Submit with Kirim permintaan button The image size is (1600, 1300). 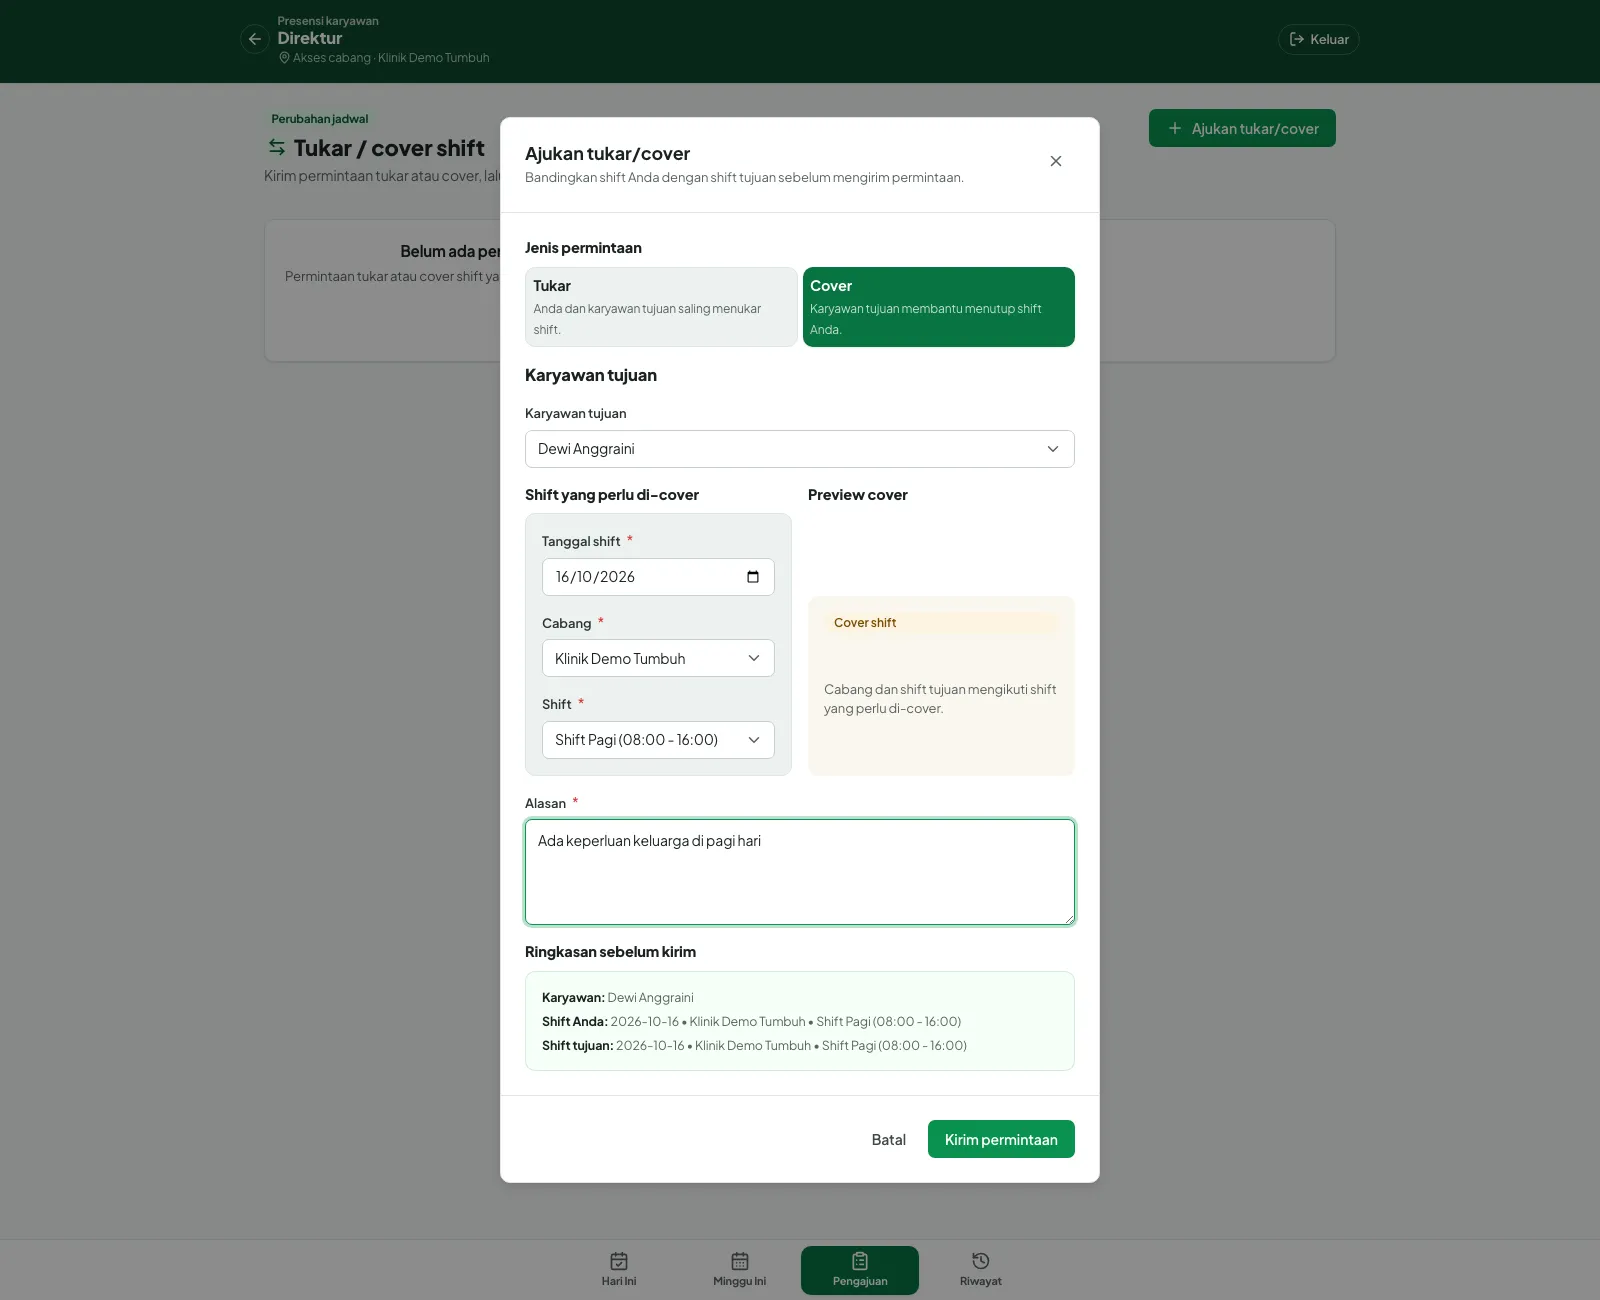pos(1001,1139)
